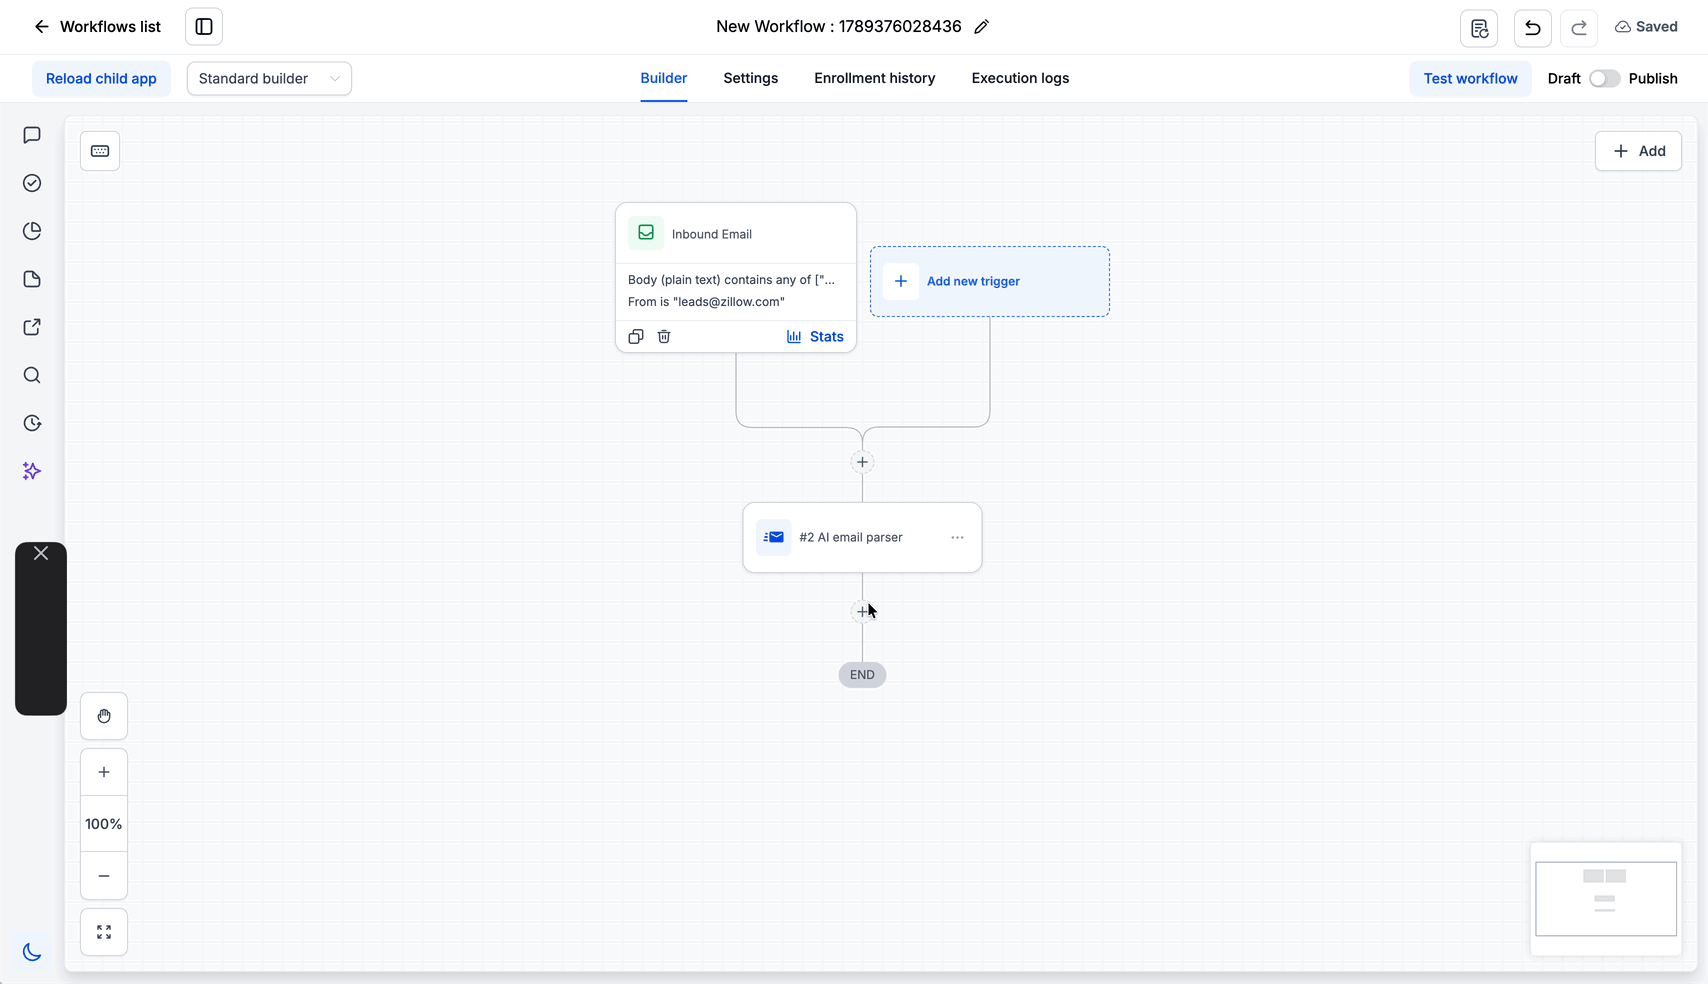Add a step below AI email parser

862,611
